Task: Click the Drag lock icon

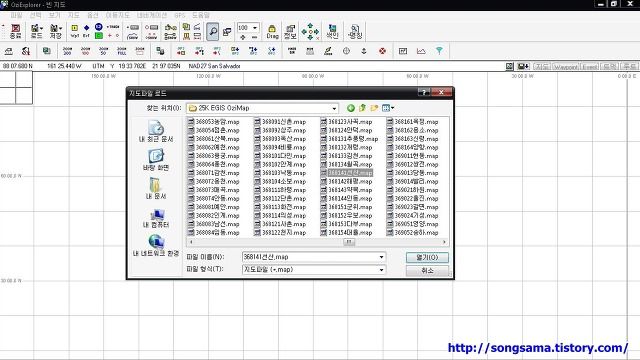Action: coord(272,31)
